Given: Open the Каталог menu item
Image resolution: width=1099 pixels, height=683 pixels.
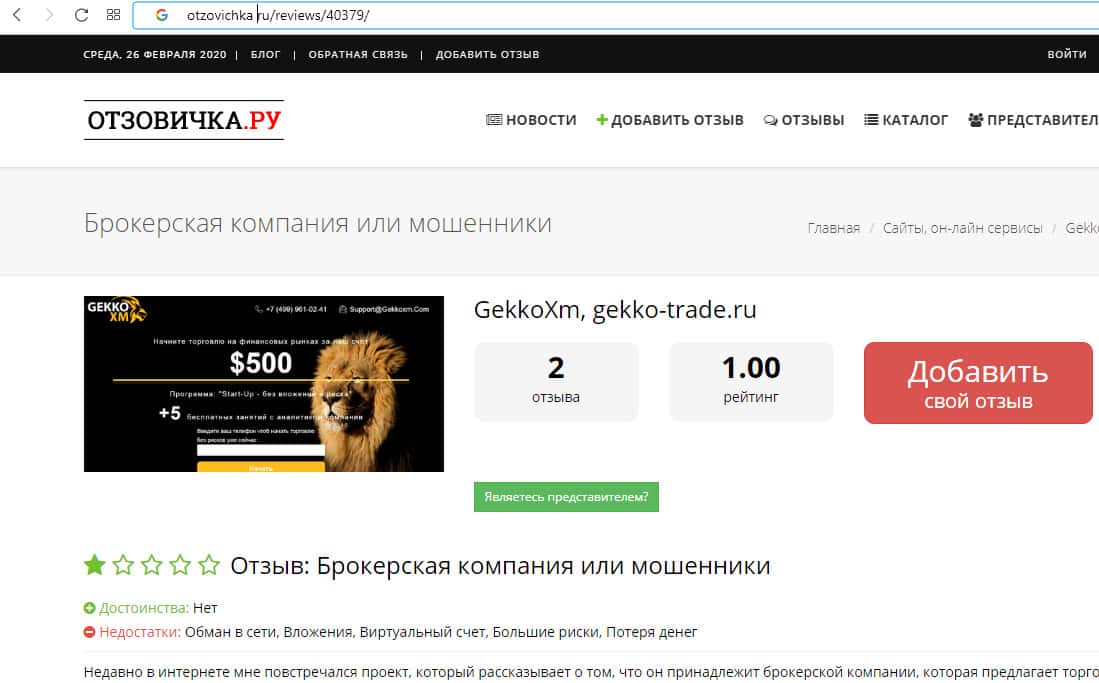Looking at the screenshot, I should click(906, 120).
